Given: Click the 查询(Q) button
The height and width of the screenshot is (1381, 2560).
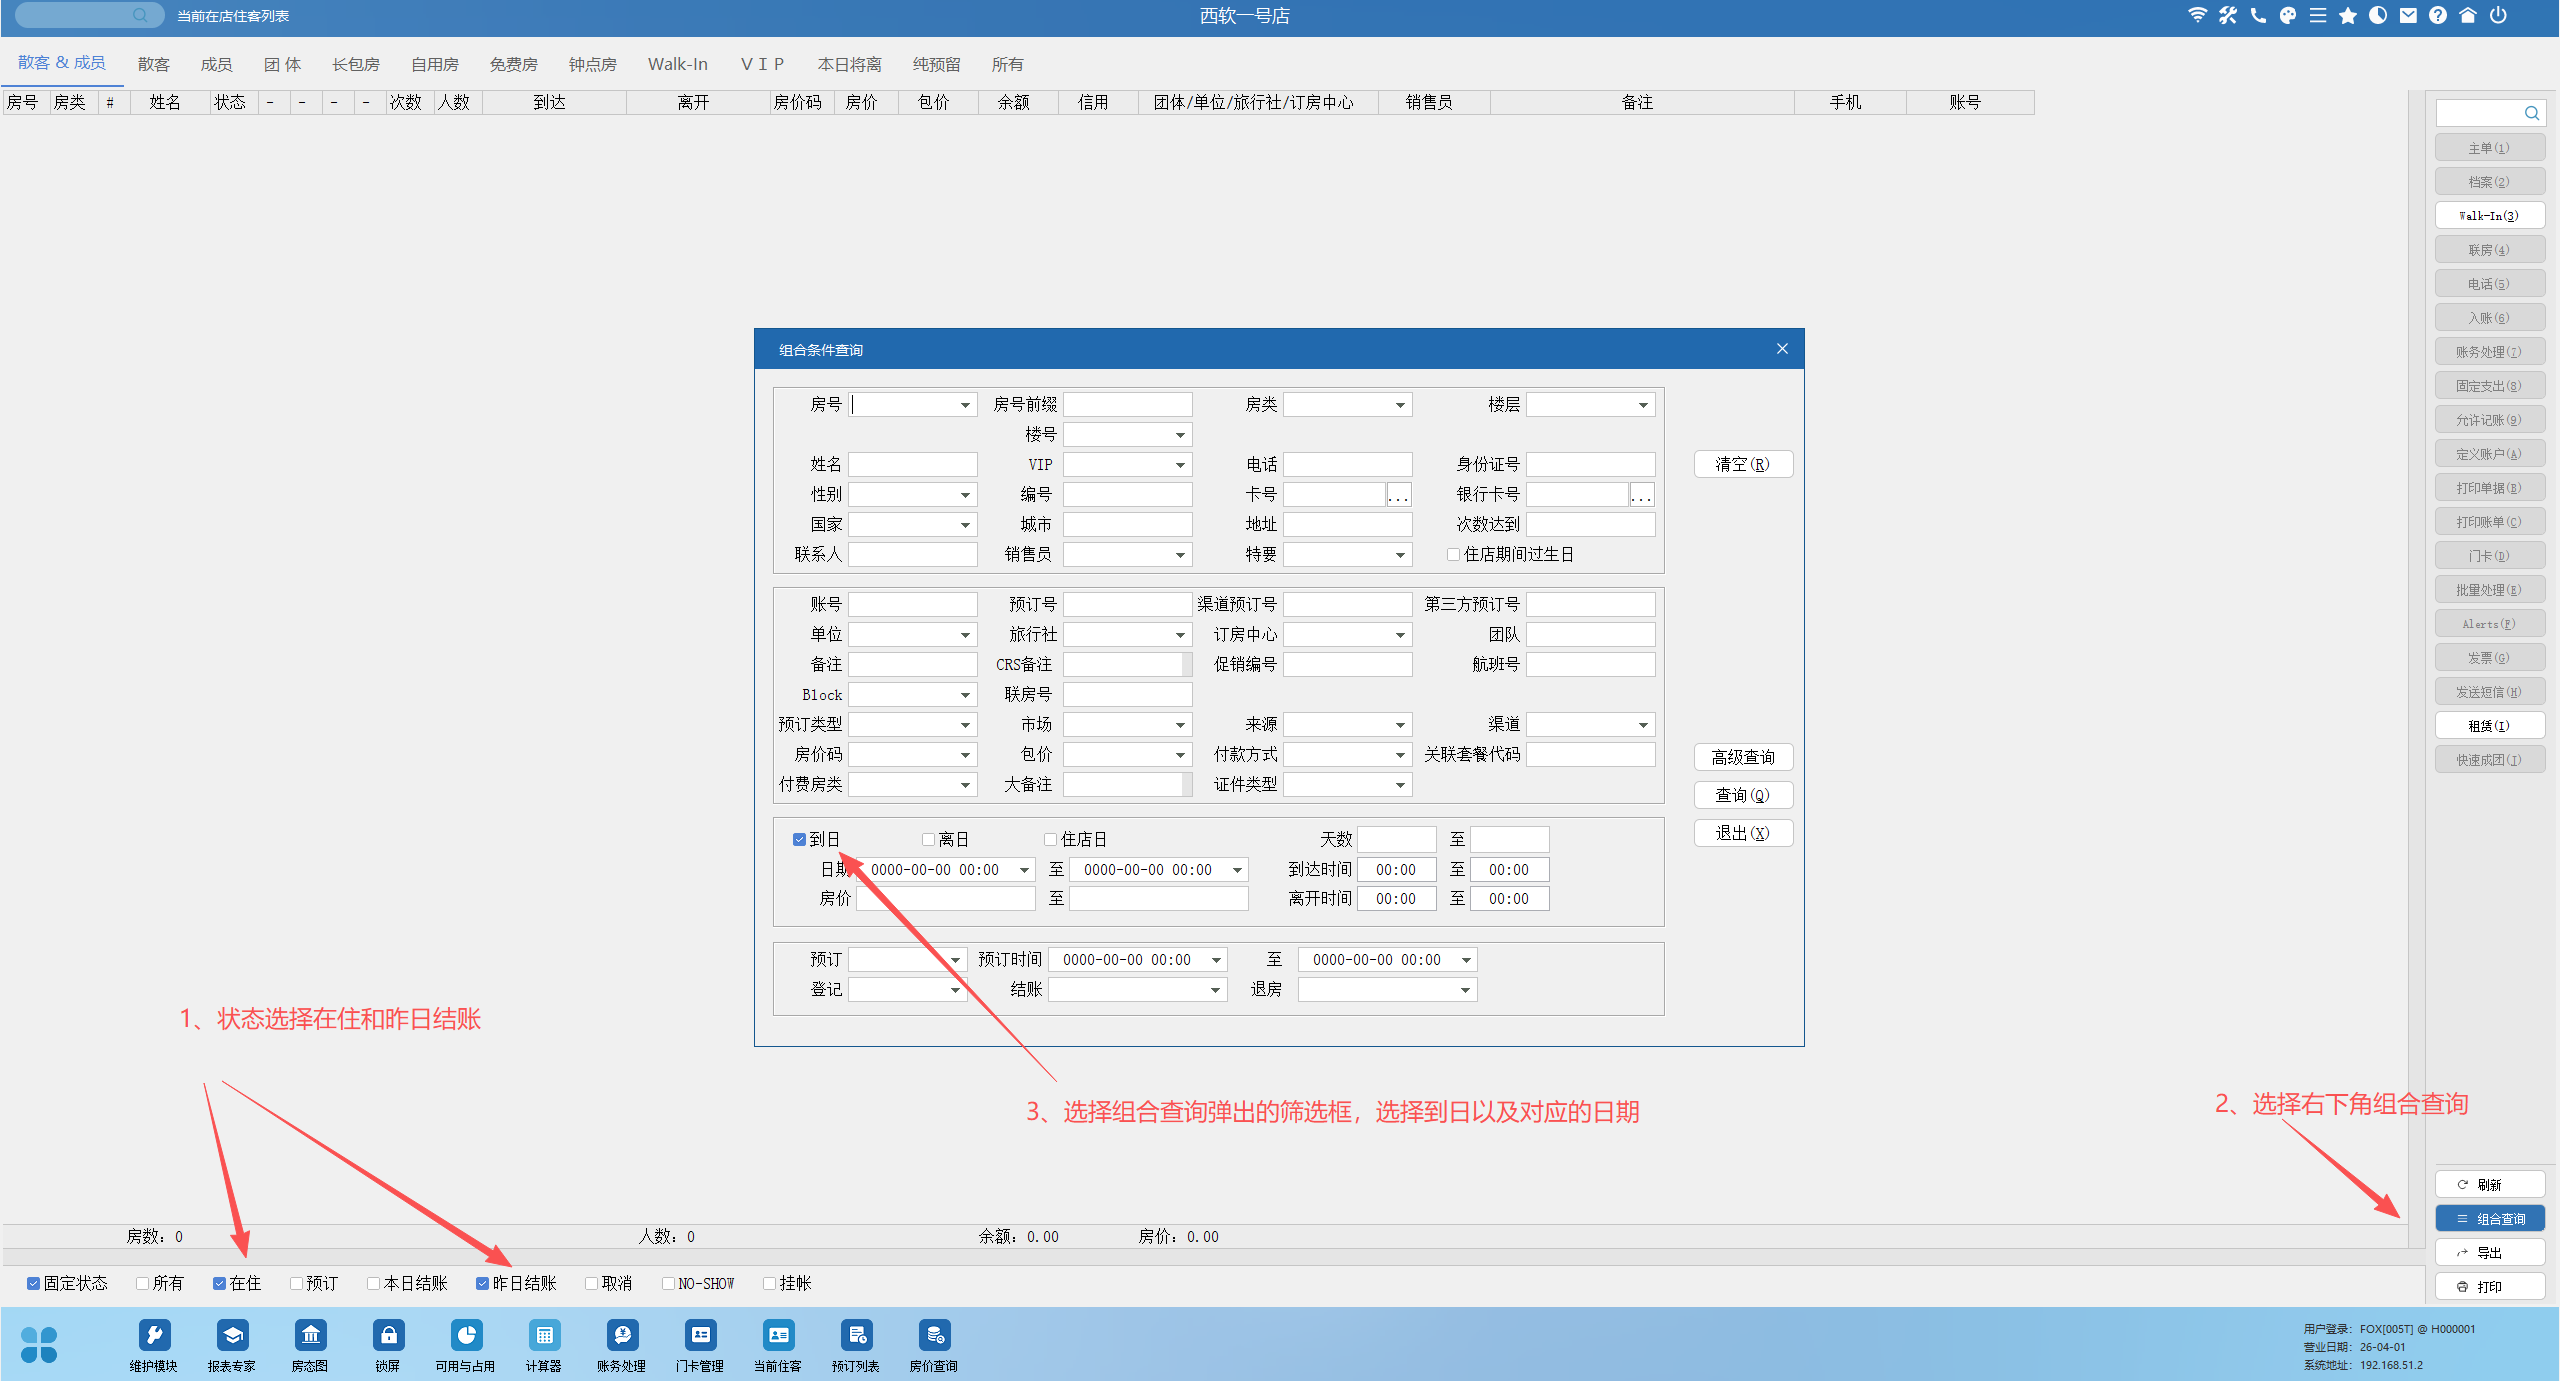Looking at the screenshot, I should 1743,795.
